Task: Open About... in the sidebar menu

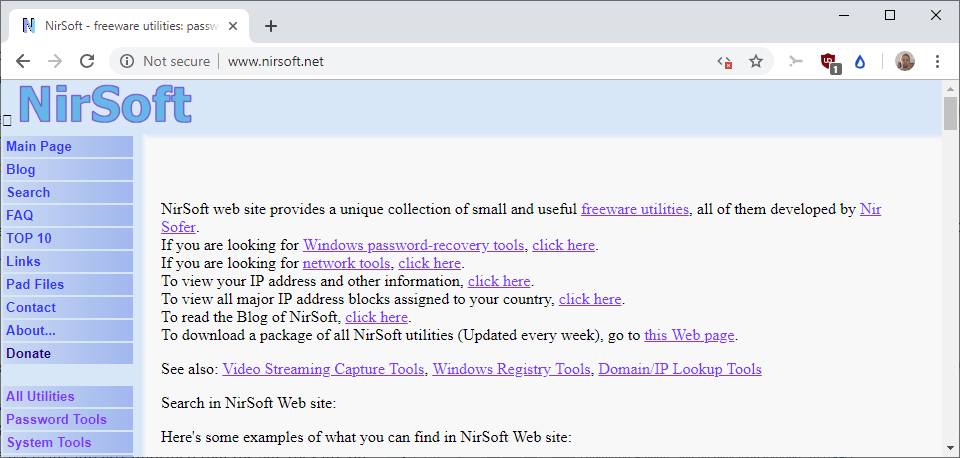Action: [x=67, y=331]
